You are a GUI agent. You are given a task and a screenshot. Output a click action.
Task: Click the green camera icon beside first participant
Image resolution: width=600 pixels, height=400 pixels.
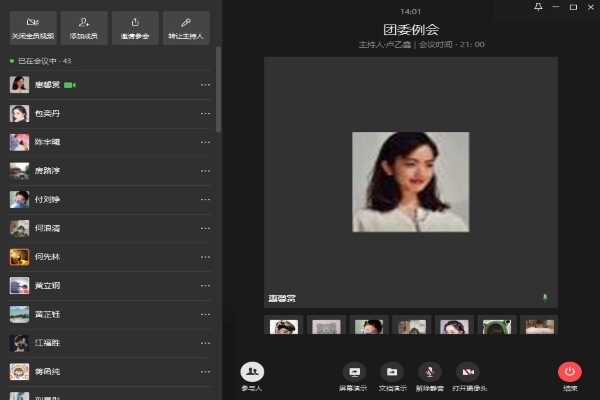[x=70, y=85]
